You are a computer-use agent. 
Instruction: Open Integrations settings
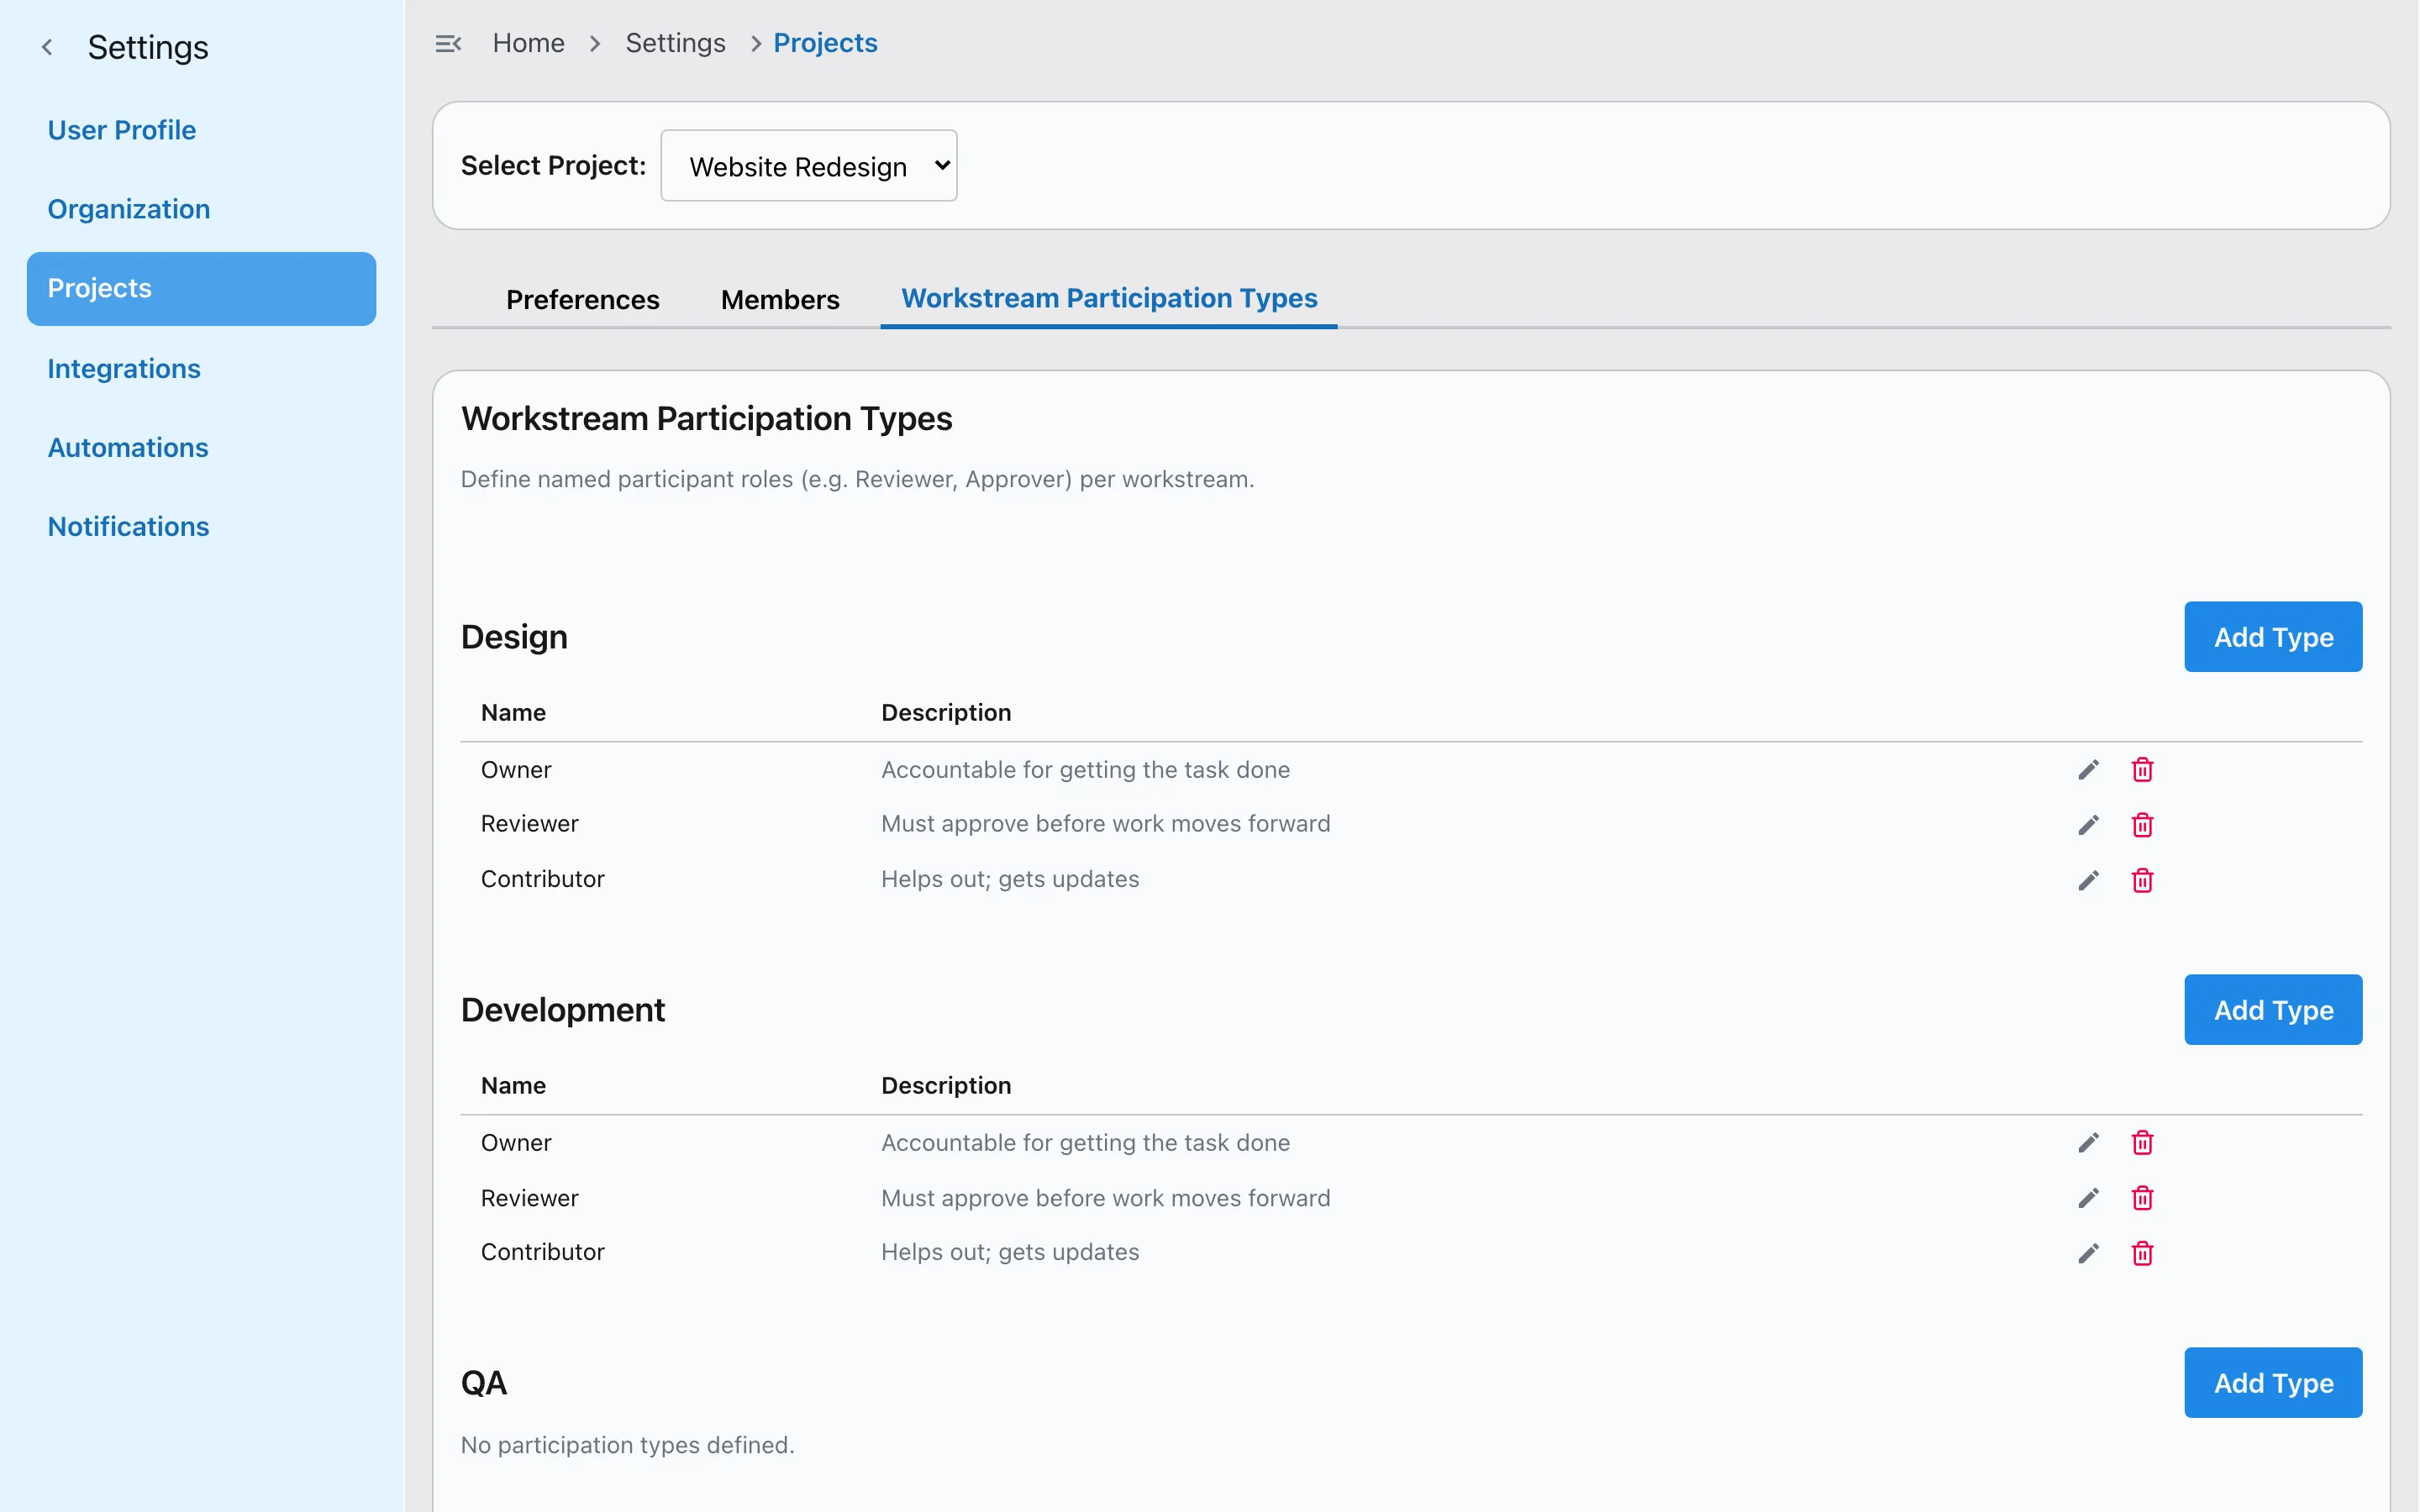point(124,368)
